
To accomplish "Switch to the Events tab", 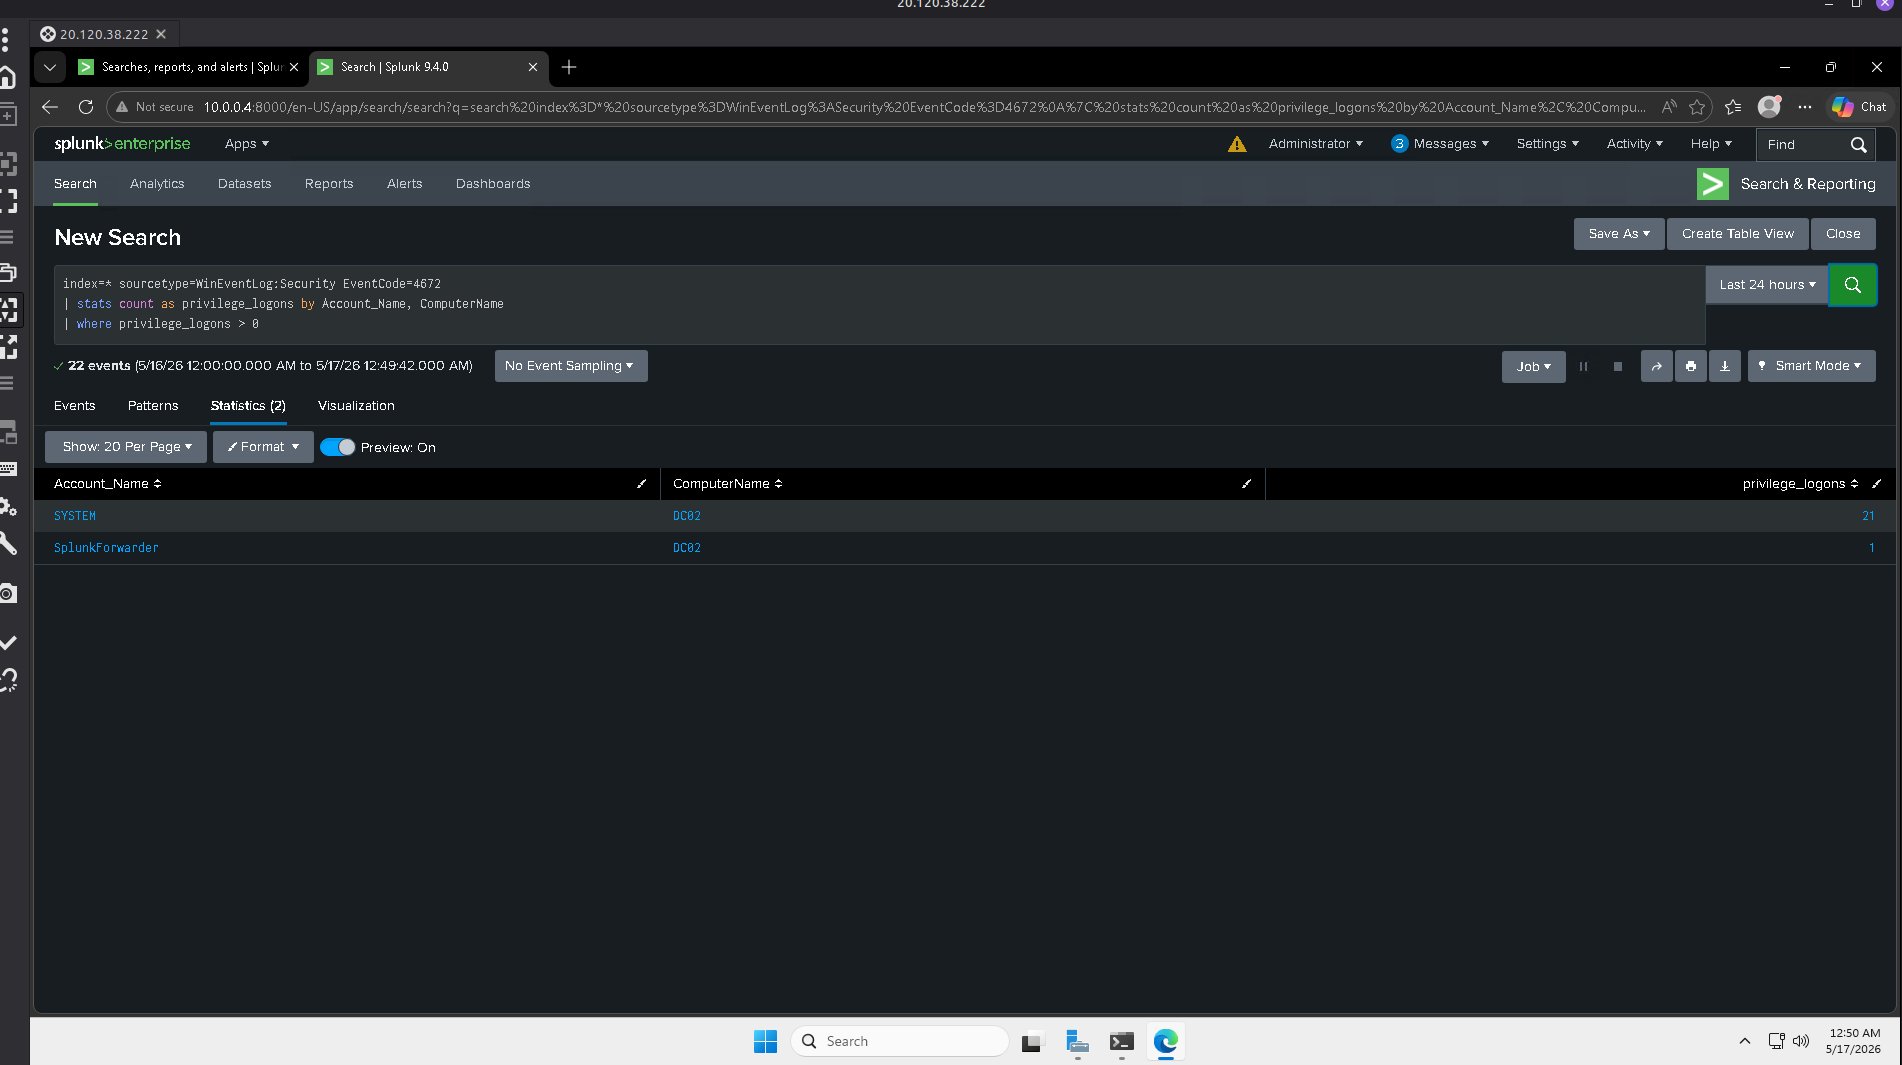I will pyautogui.click(x=75, y=406).
